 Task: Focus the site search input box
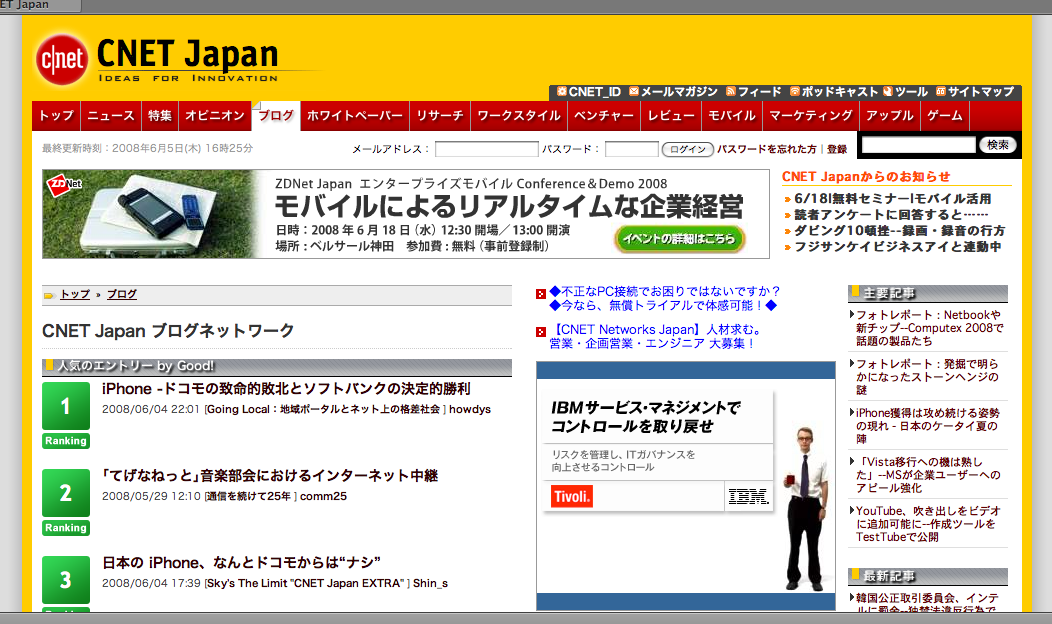click(x=918, y=145)
